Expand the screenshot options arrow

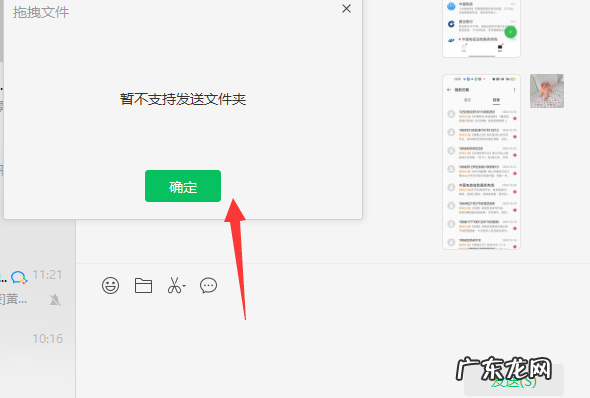pyautogui.click(x=184, y=286)
